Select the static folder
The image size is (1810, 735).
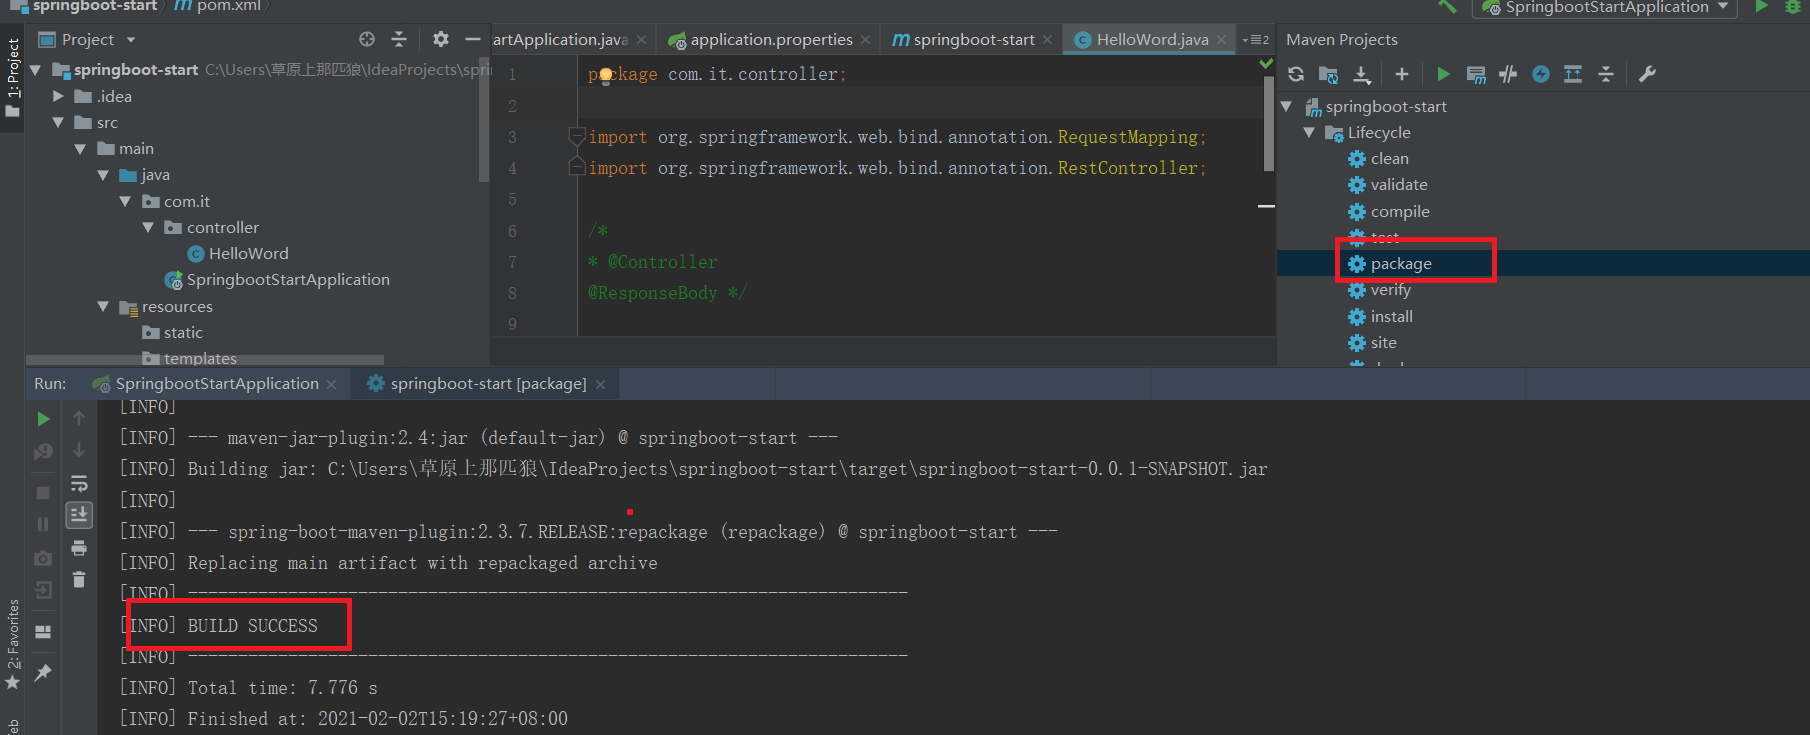173,332
